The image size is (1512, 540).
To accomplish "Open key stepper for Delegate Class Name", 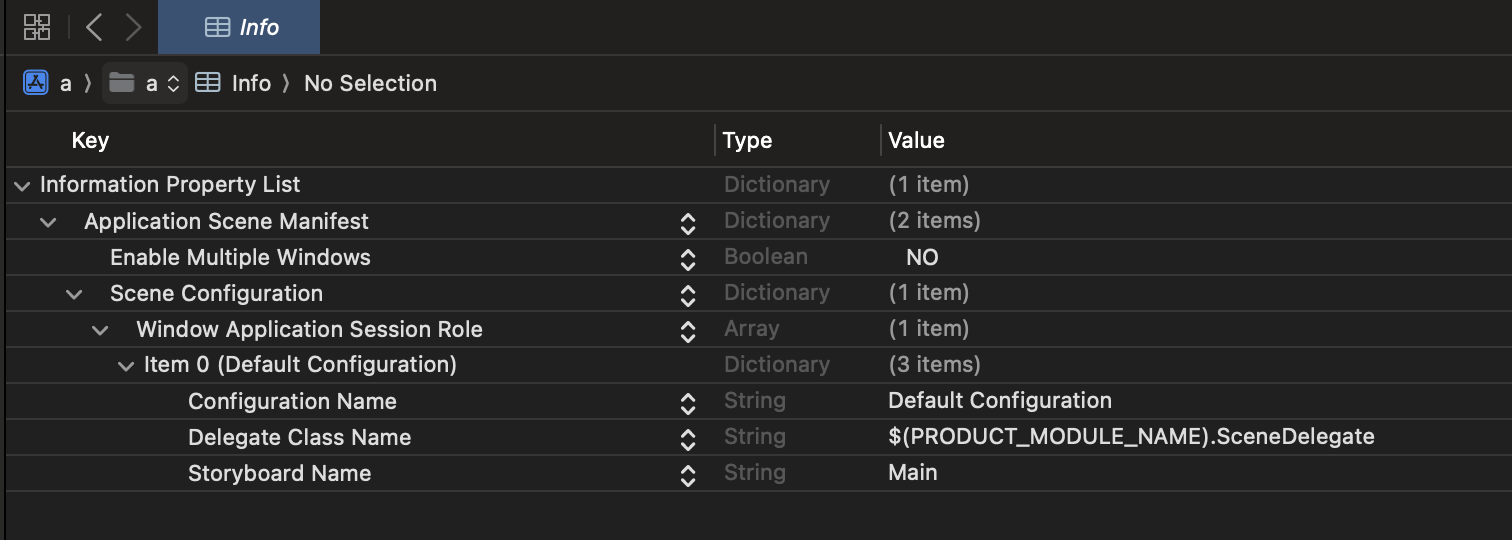I will (688, 438).
